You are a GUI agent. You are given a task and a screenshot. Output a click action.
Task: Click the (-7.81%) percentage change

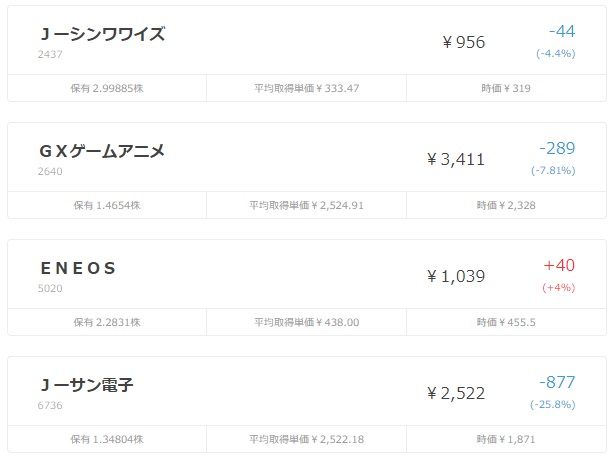pos(553,170)
